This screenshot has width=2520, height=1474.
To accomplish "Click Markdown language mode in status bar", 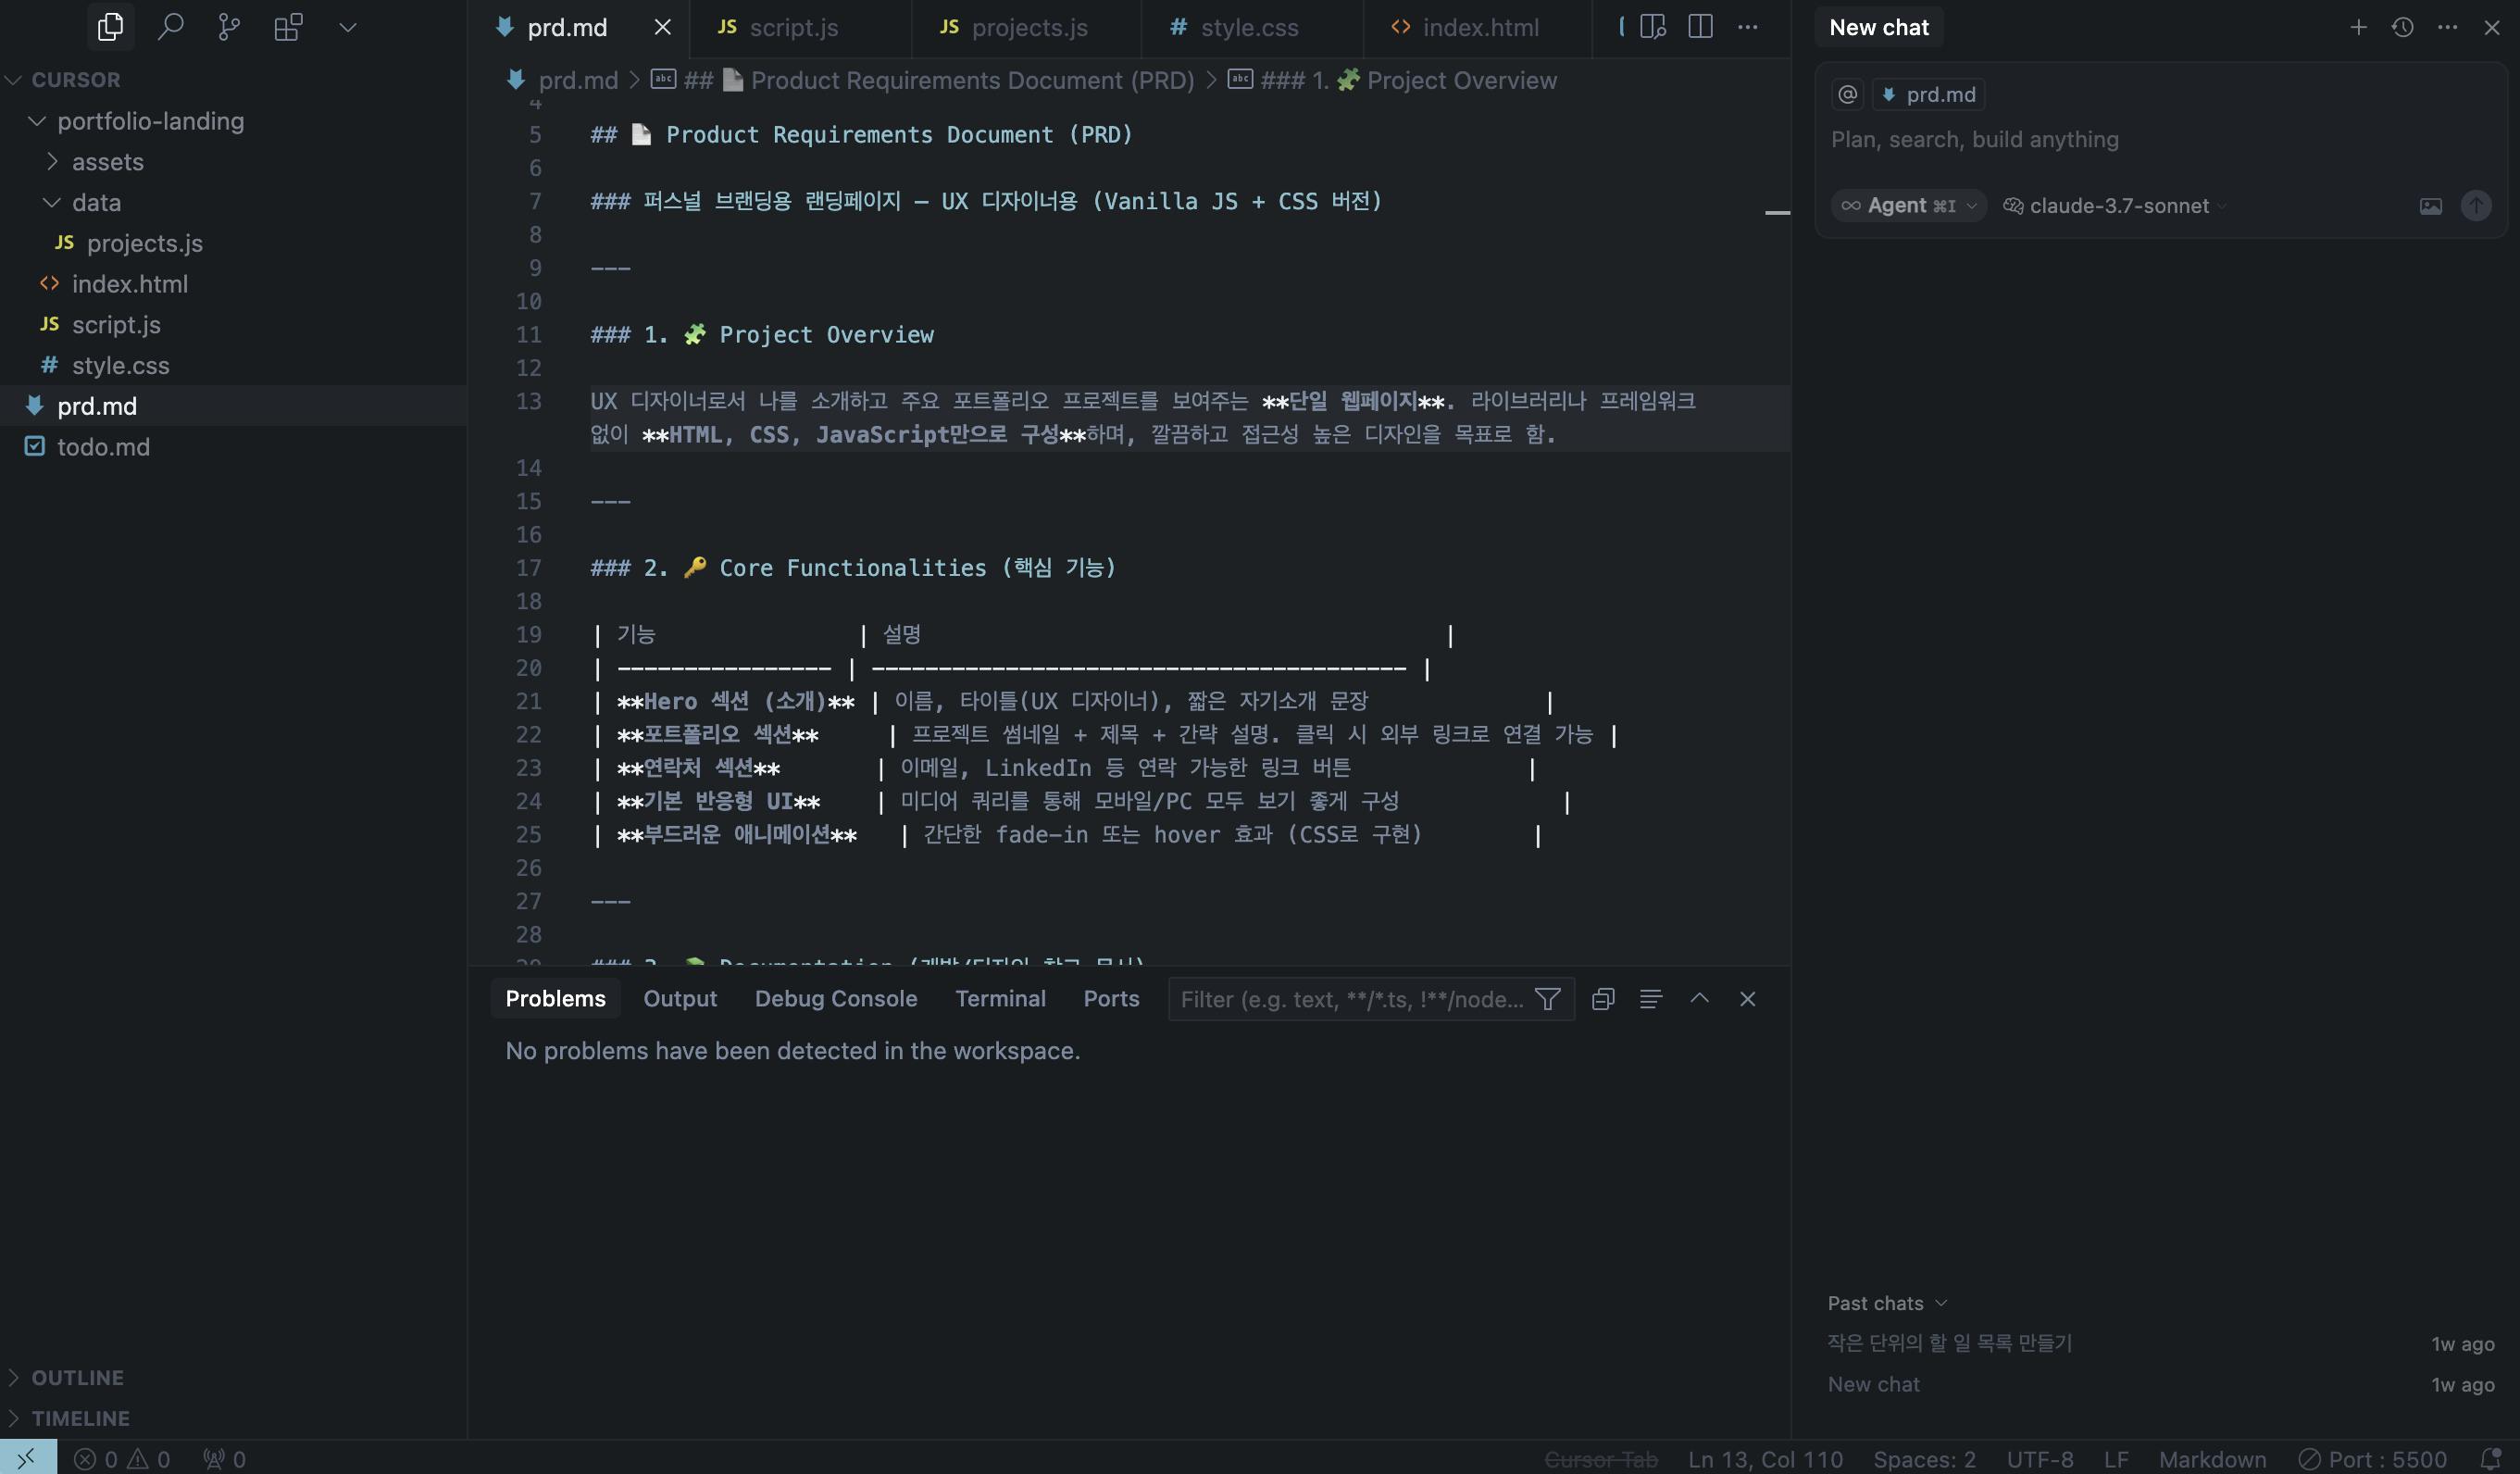I will click(2212, 1459).
